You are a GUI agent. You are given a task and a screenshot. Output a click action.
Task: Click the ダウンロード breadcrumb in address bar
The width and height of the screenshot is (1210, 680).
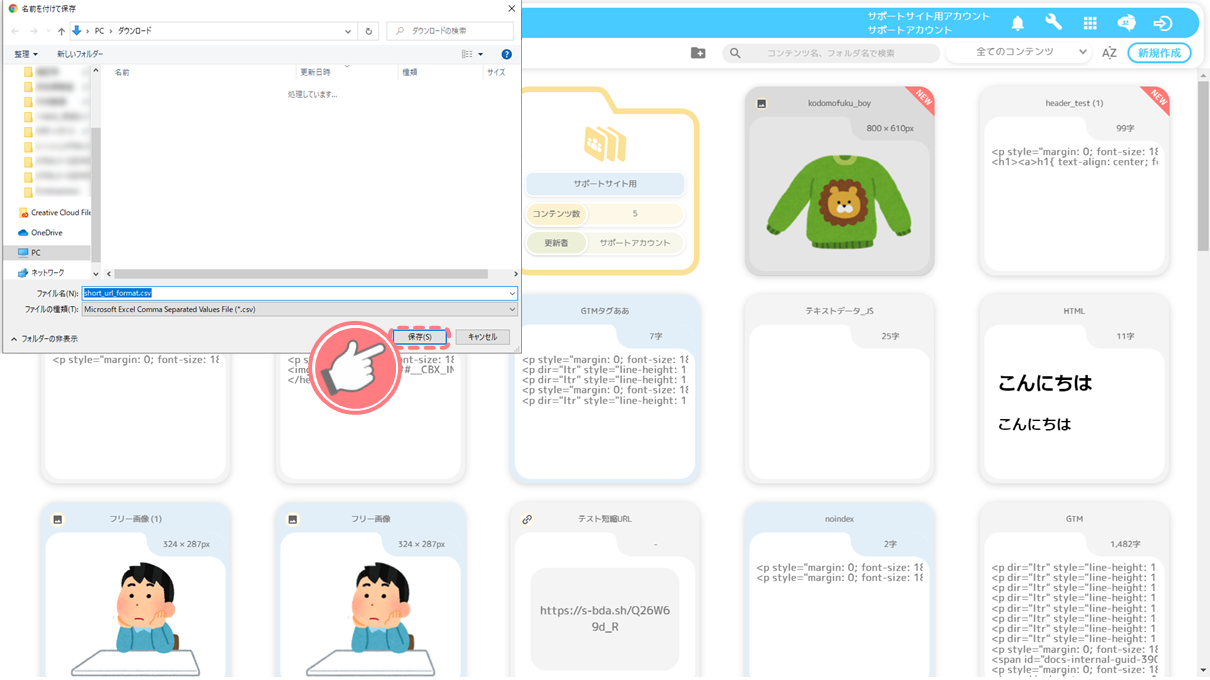click(135, 31)
